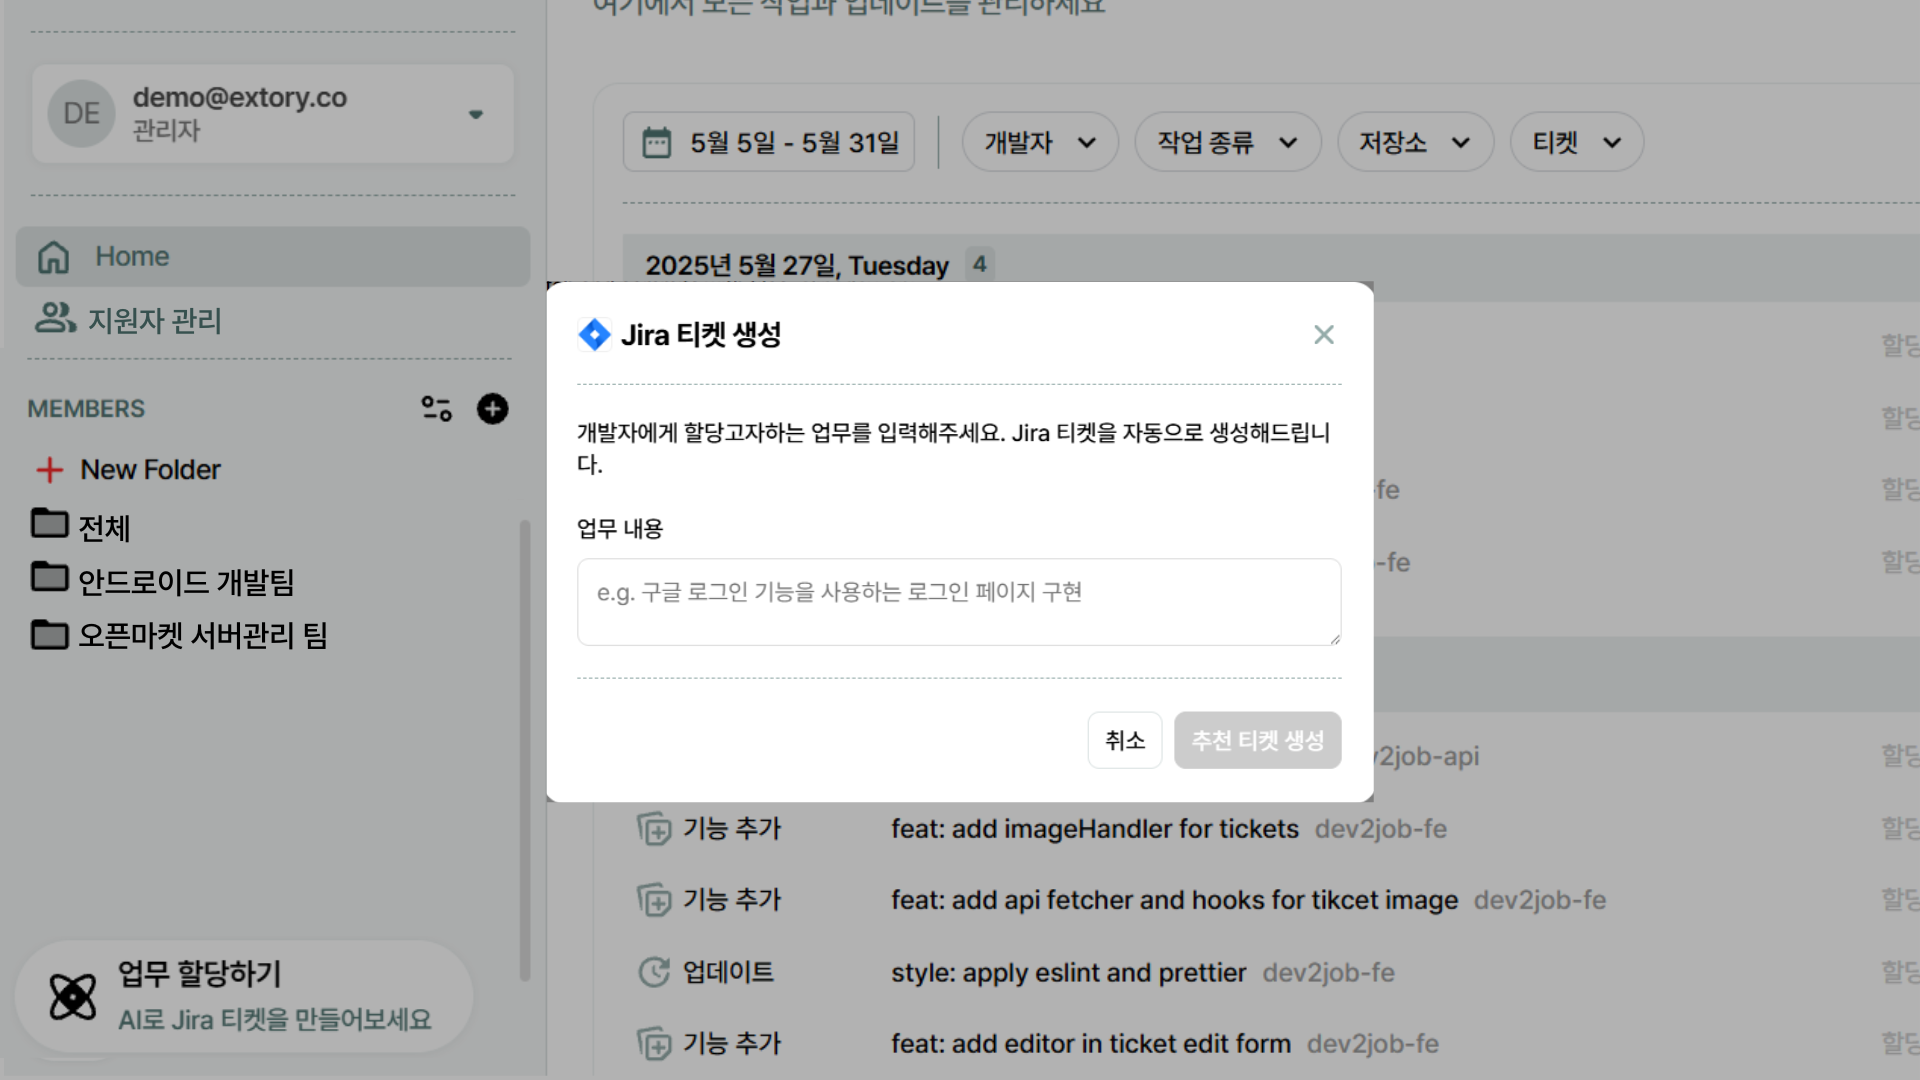The width and height of the screenshot is (1920, 1080).
Task: Click the 취소 button
Action: (x=1124, y=740)
